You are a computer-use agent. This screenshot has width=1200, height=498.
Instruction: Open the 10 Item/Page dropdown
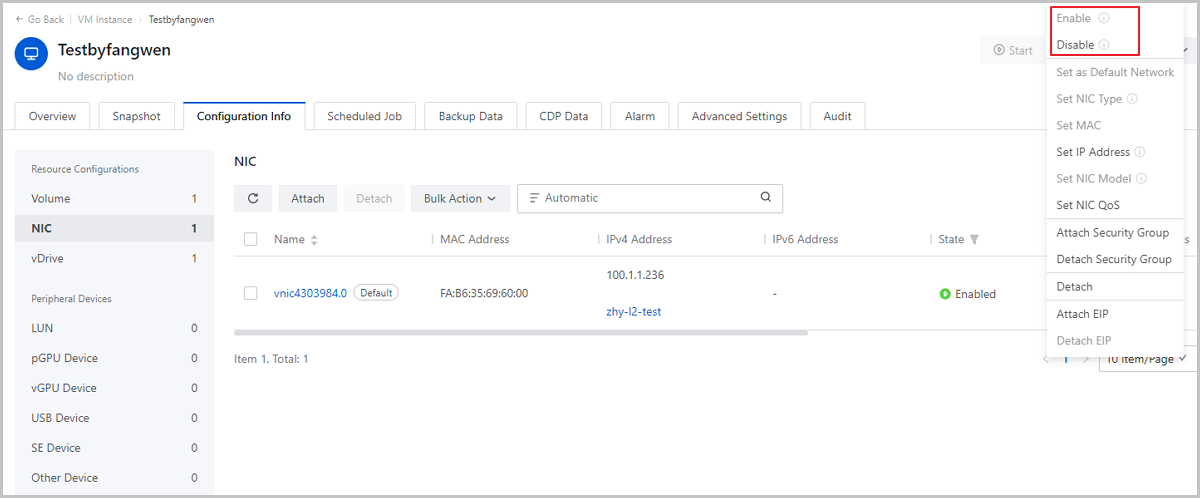(1146, 358)
